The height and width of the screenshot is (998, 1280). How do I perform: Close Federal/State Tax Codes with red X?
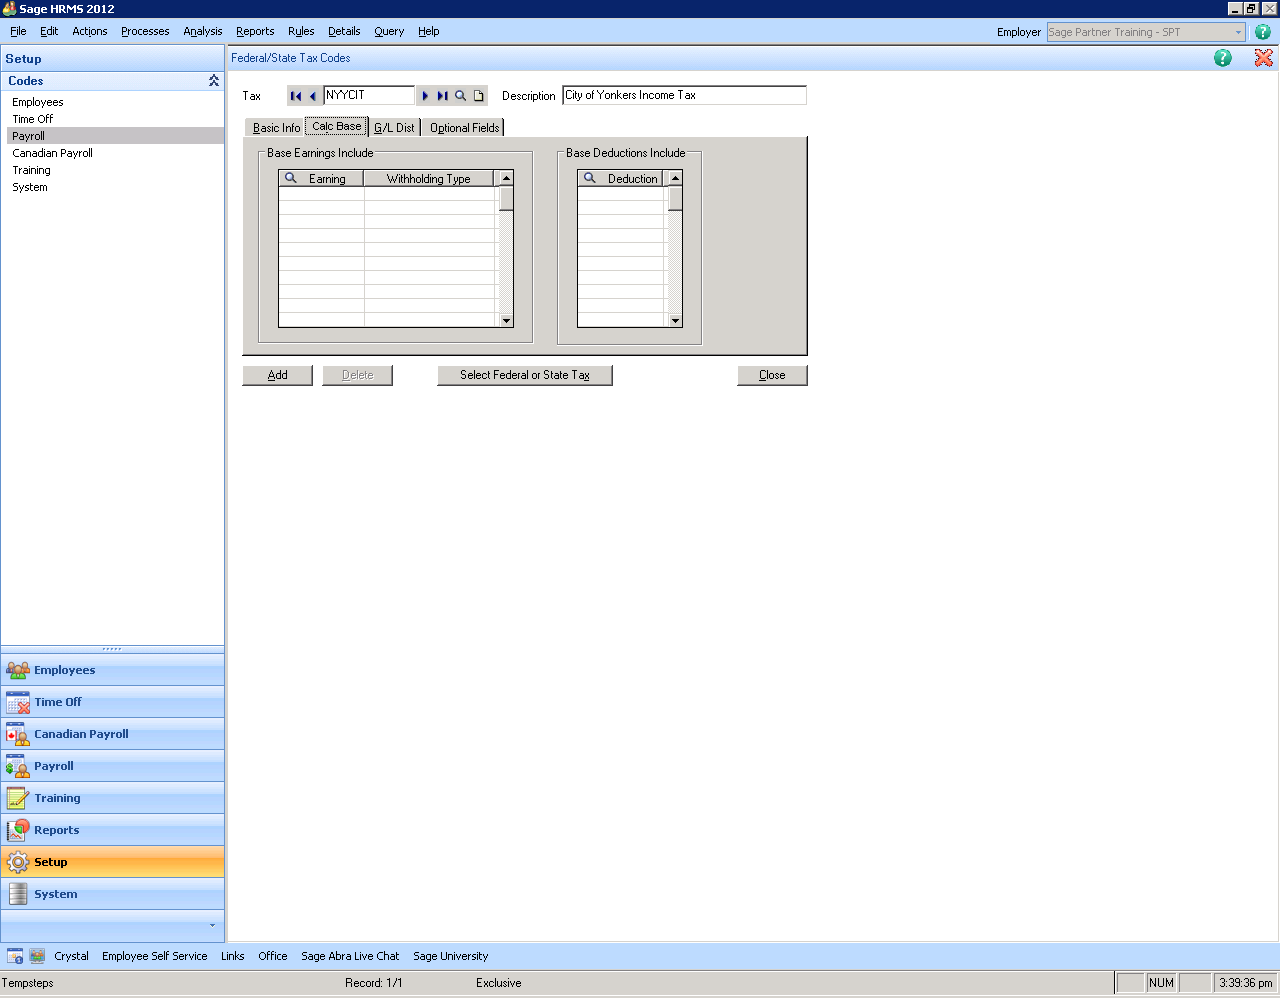click(x=1263, y=58)
